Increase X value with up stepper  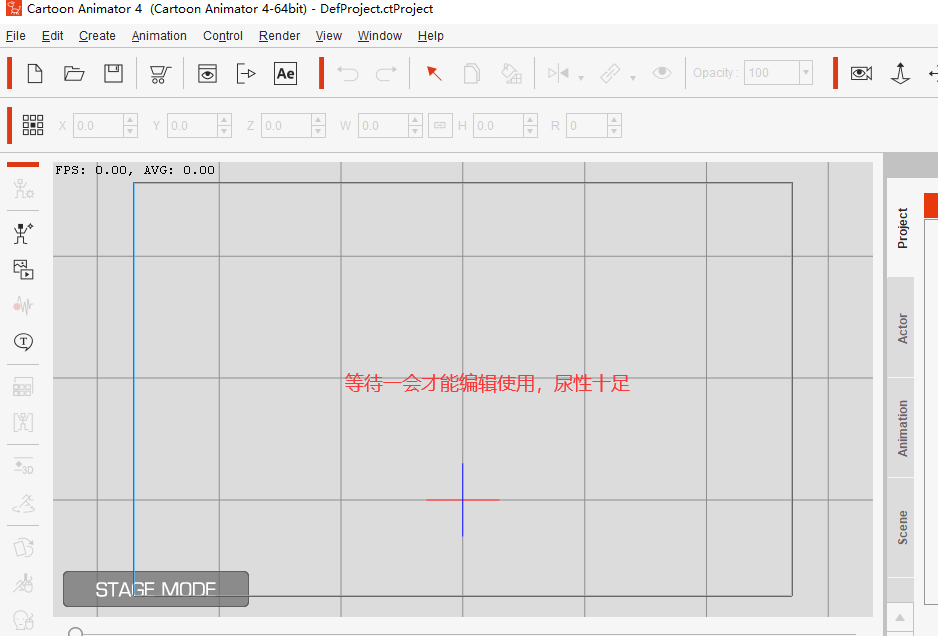point(130,120)
